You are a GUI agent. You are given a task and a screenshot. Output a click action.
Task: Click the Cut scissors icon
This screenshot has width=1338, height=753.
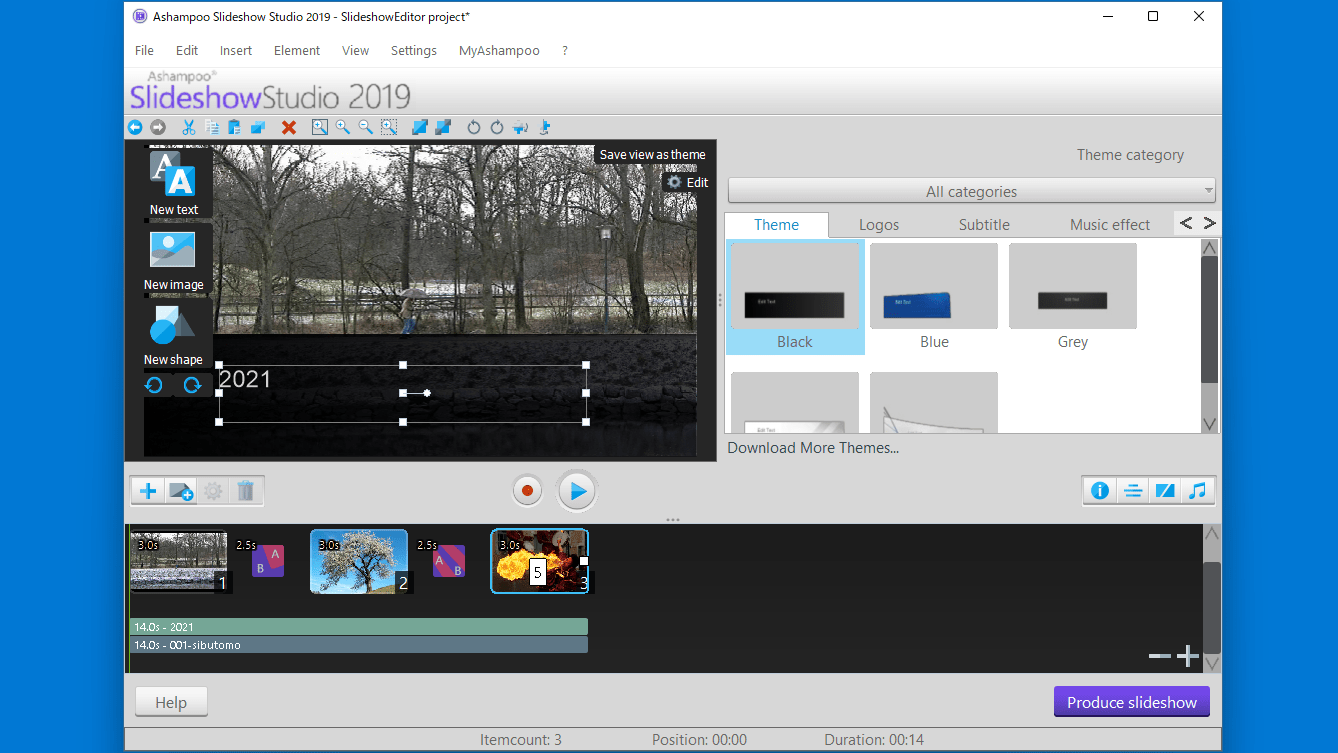[x=188, y=127]
